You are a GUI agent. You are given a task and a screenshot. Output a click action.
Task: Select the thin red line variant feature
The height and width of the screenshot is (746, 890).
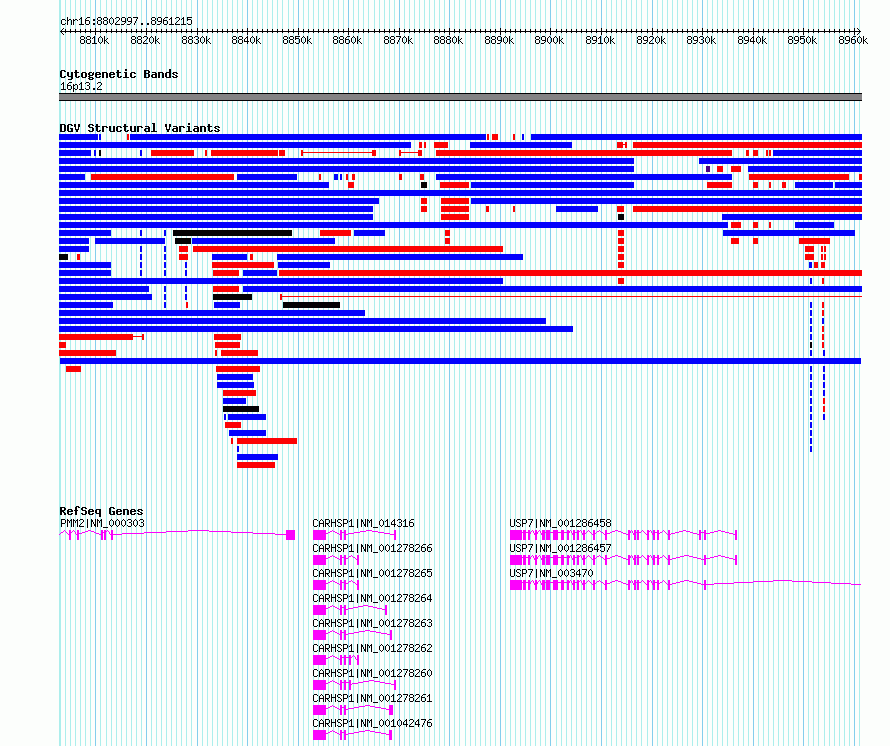click(571, 296)
